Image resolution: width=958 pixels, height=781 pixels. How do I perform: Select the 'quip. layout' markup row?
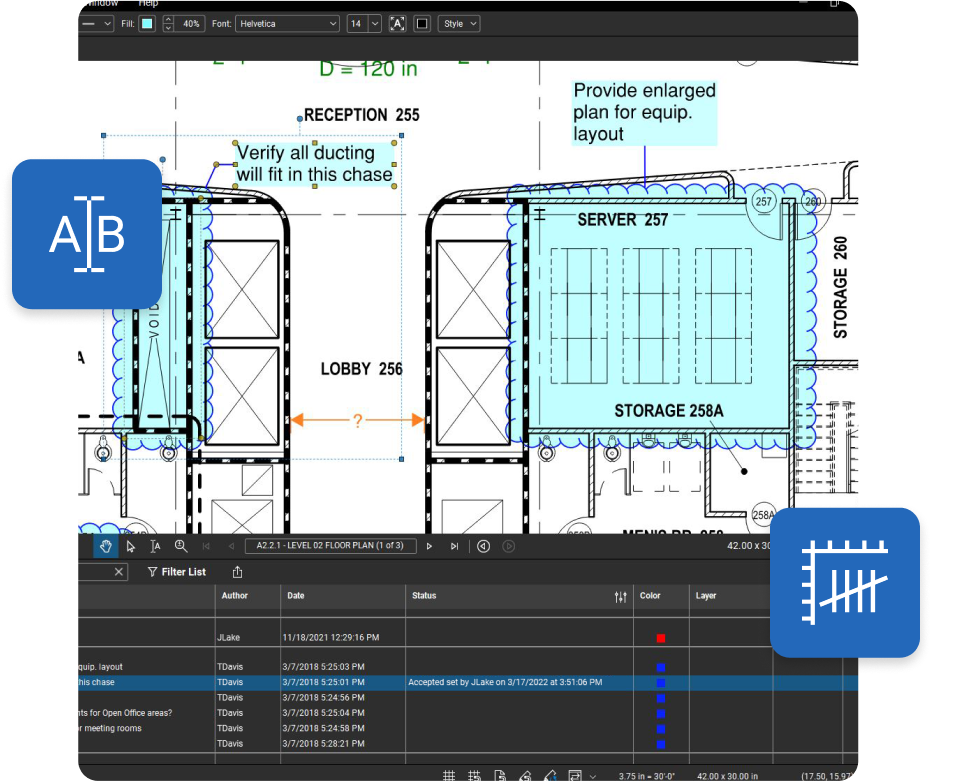[468, 667]
